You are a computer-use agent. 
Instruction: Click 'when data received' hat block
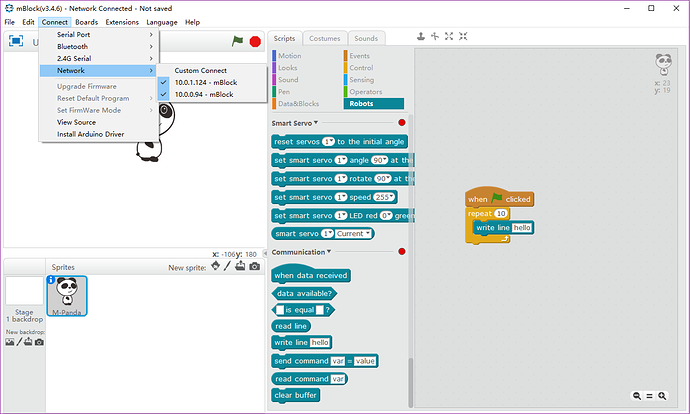[311, 274]
